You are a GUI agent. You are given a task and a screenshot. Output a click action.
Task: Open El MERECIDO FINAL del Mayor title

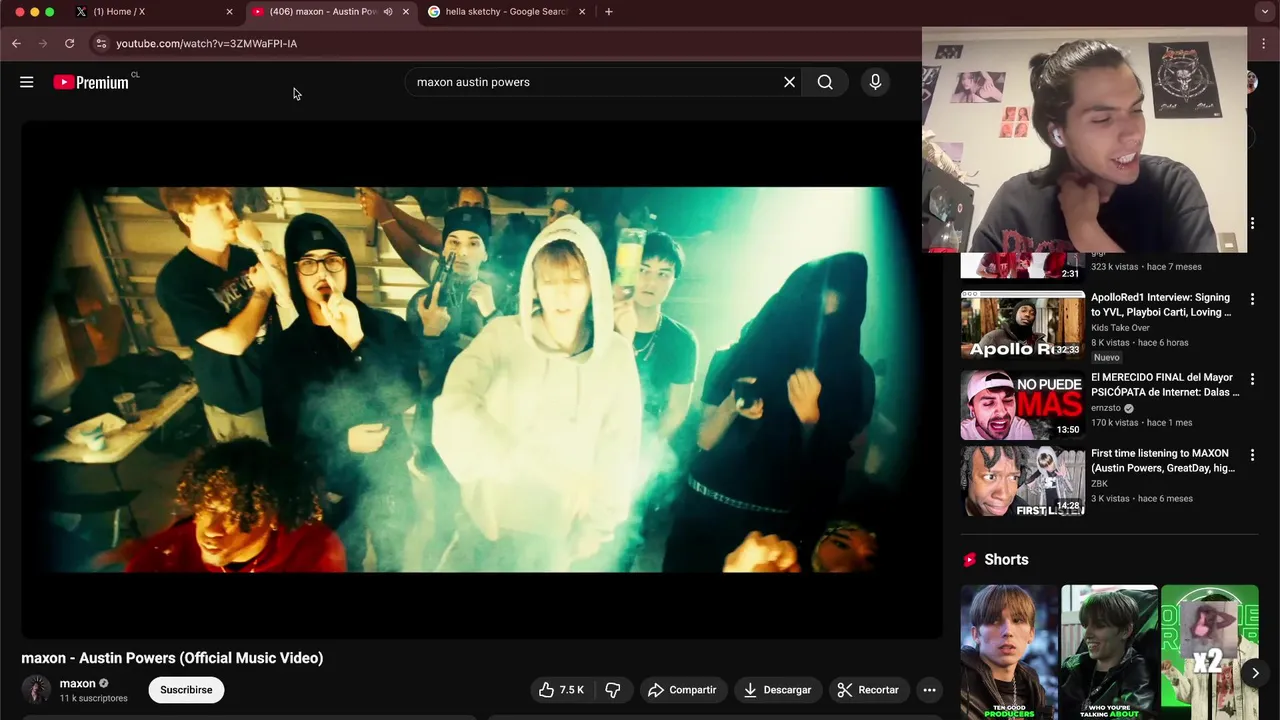point(1165,385)
